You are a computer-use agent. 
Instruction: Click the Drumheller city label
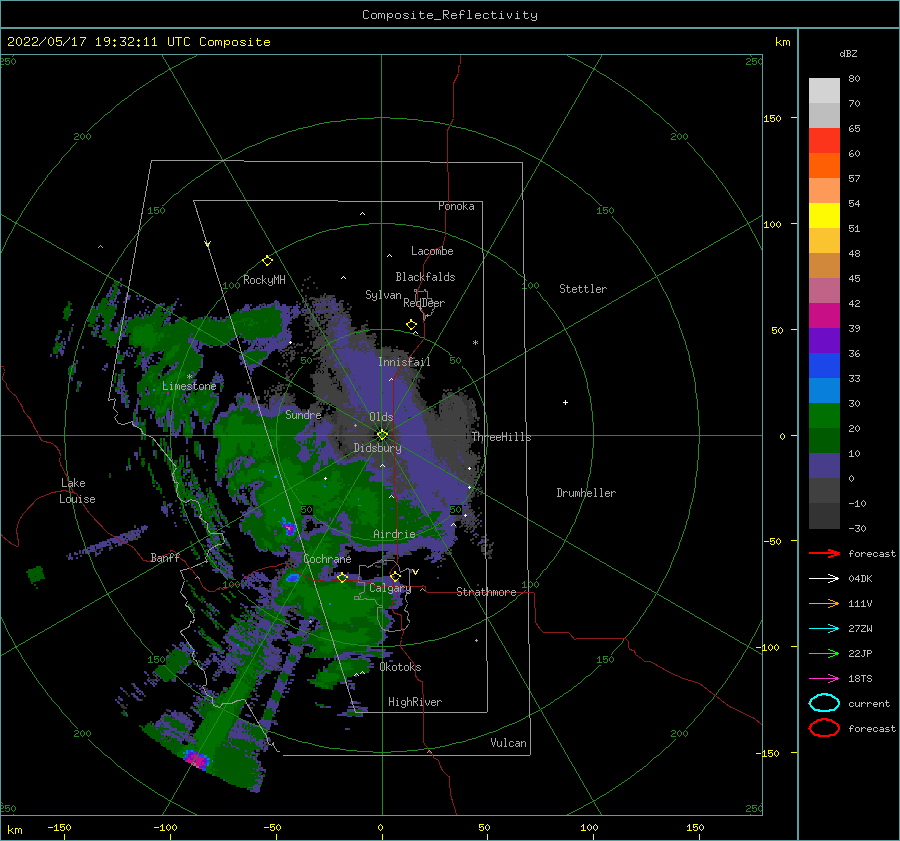(x=586, y=493)
